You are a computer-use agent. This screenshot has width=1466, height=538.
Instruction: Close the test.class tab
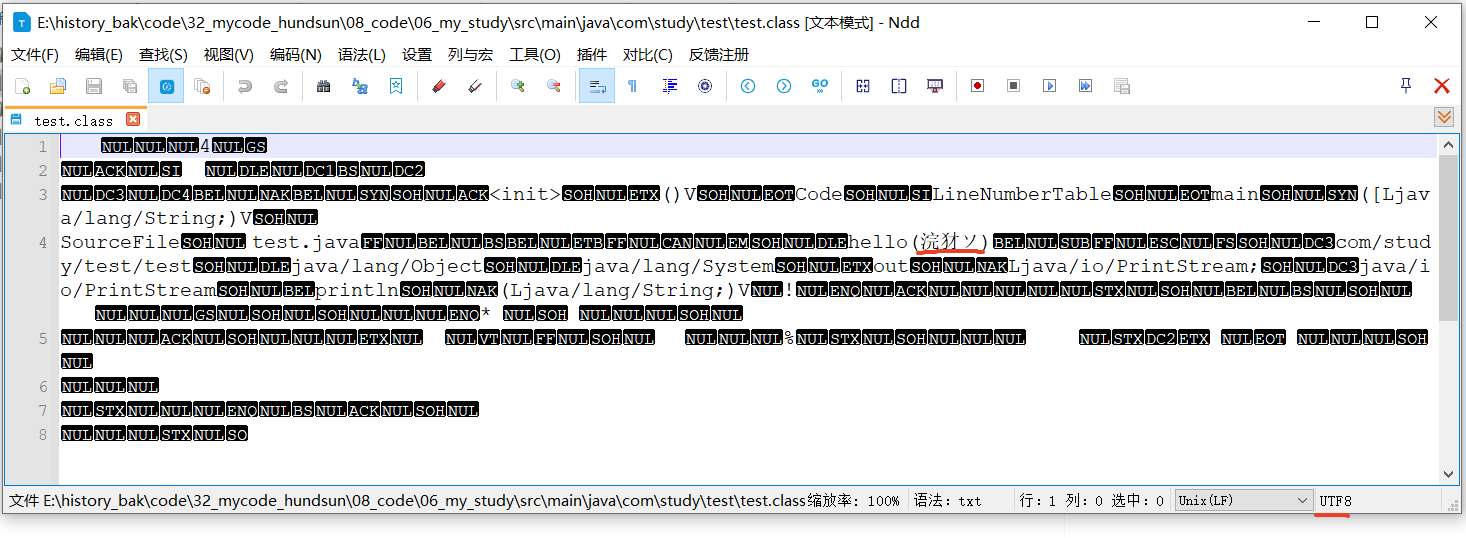pos(132,120)
